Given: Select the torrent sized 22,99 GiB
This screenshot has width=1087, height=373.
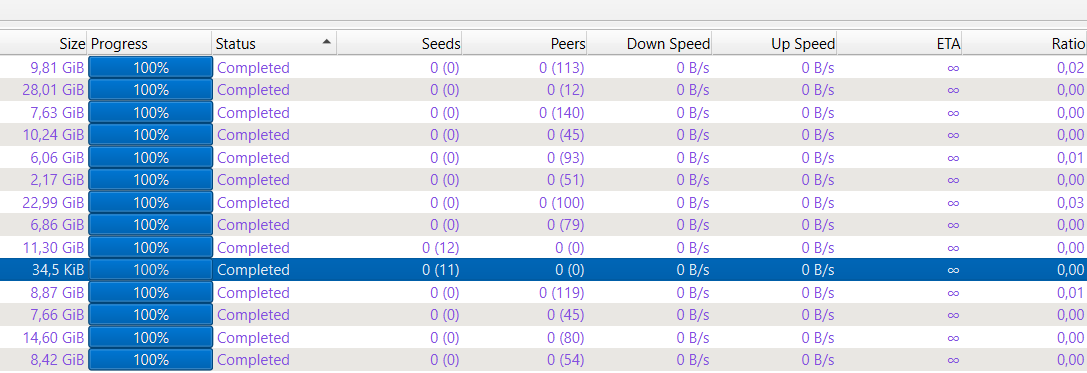Looking at the screenshot, I should (544, 202).
